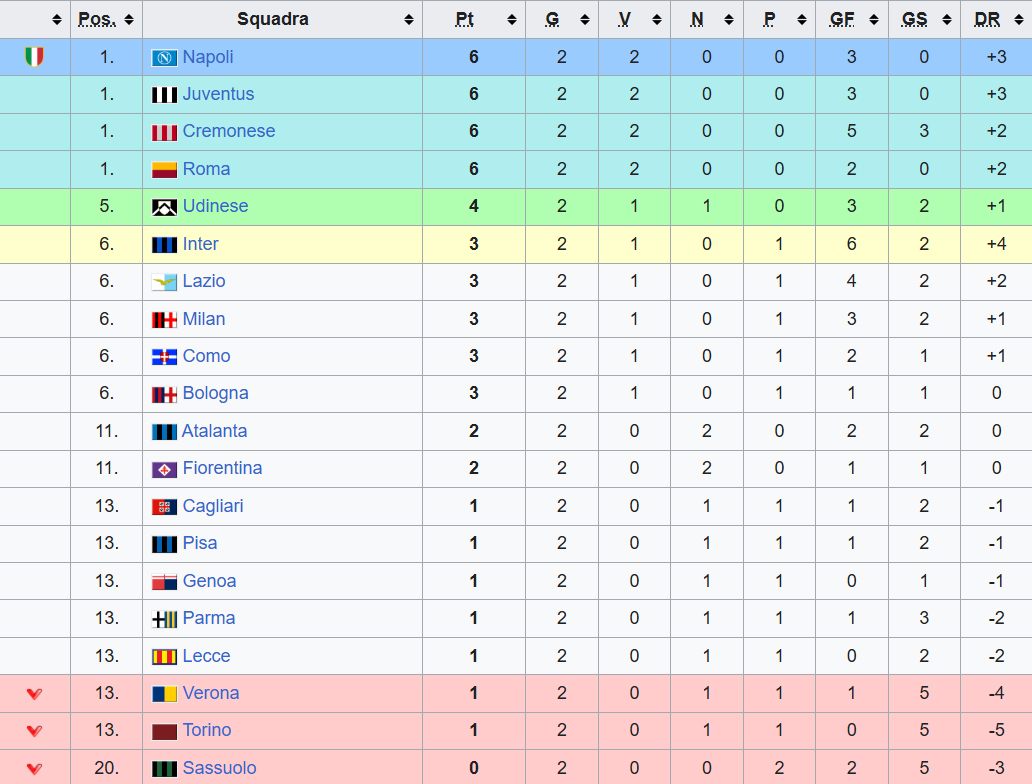Sort by GF goals scored header
This screenshot has width=1032, height=784.
coord(842,19)
